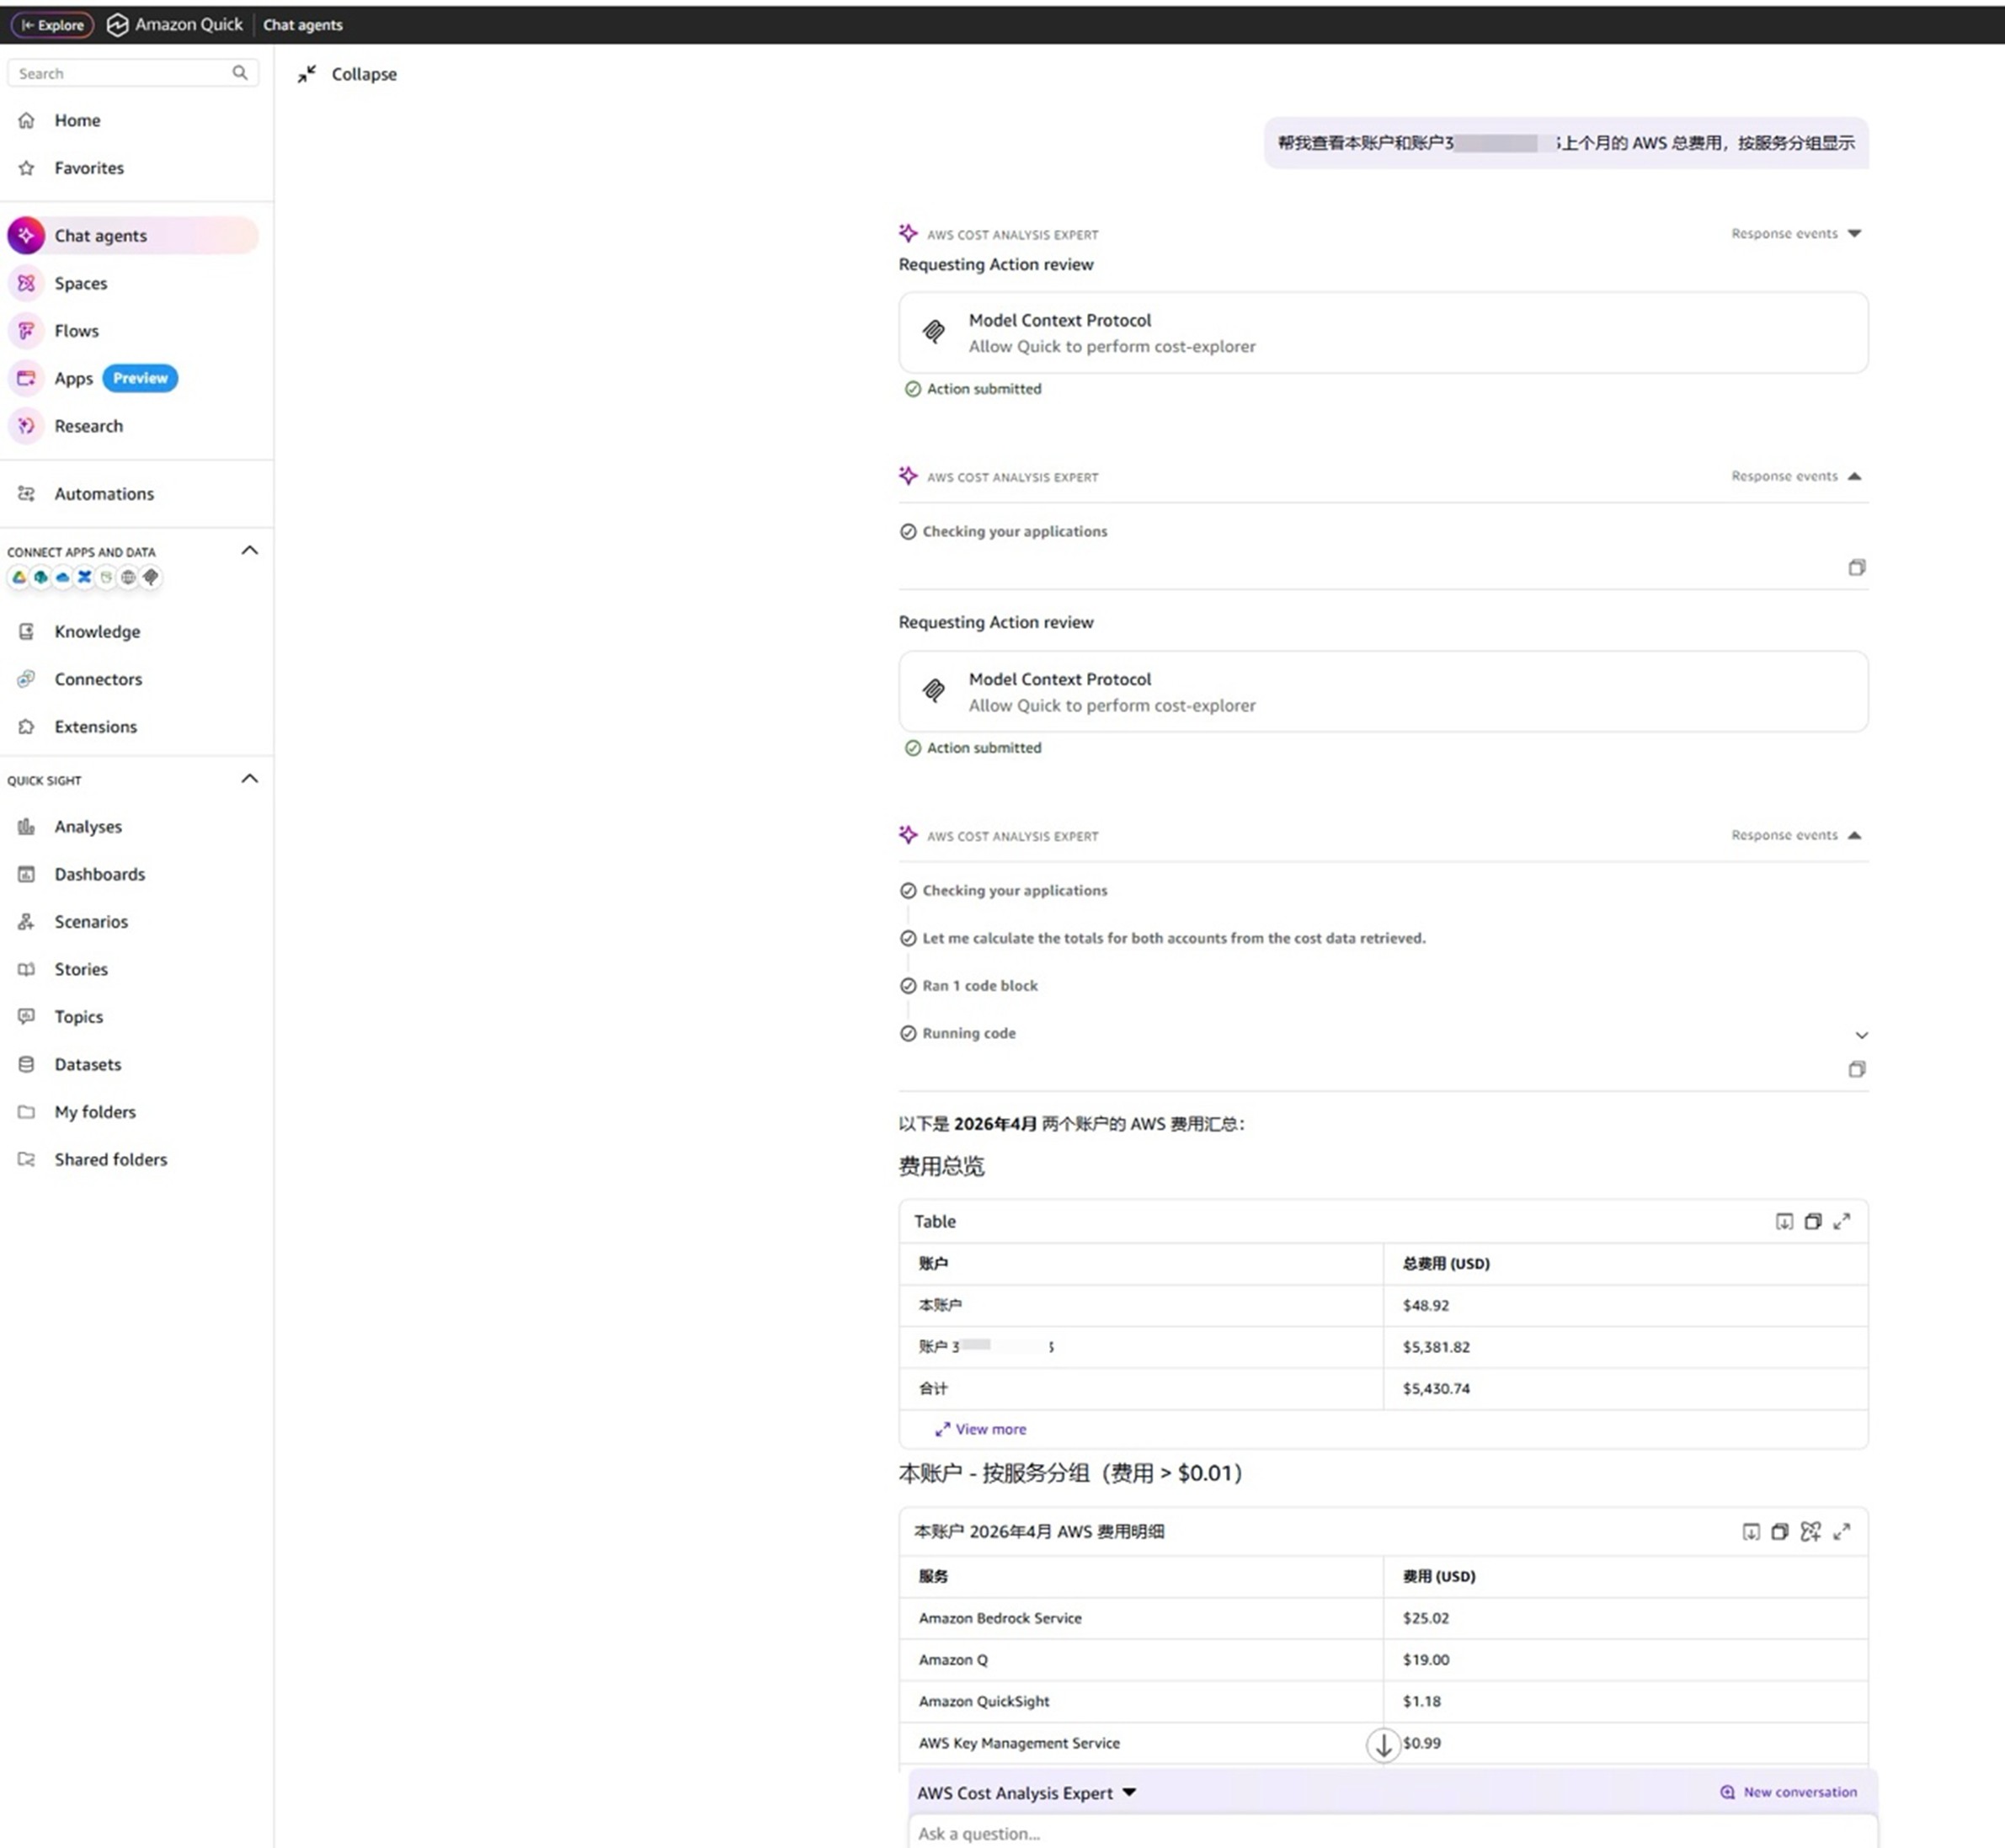Image resolution: width=2005 pixels, height=1848 pixels.
Task: Open Dashboards in the sidebar
Action: pos(99,874)
